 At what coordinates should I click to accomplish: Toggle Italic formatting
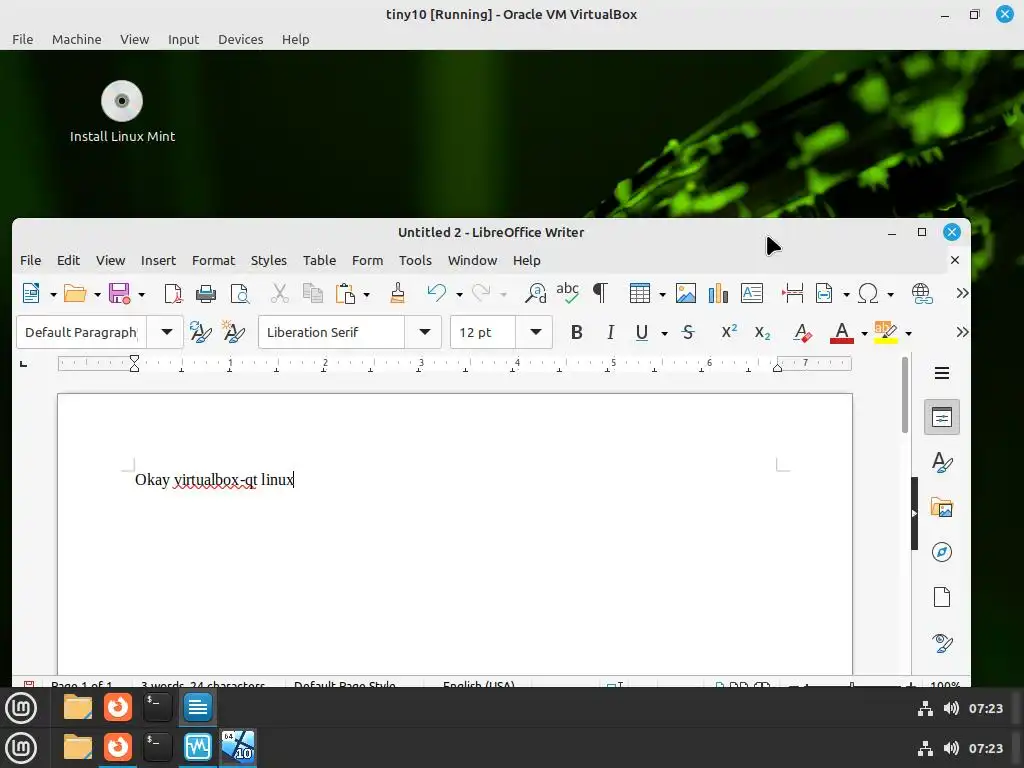click(x=610, y=332)
